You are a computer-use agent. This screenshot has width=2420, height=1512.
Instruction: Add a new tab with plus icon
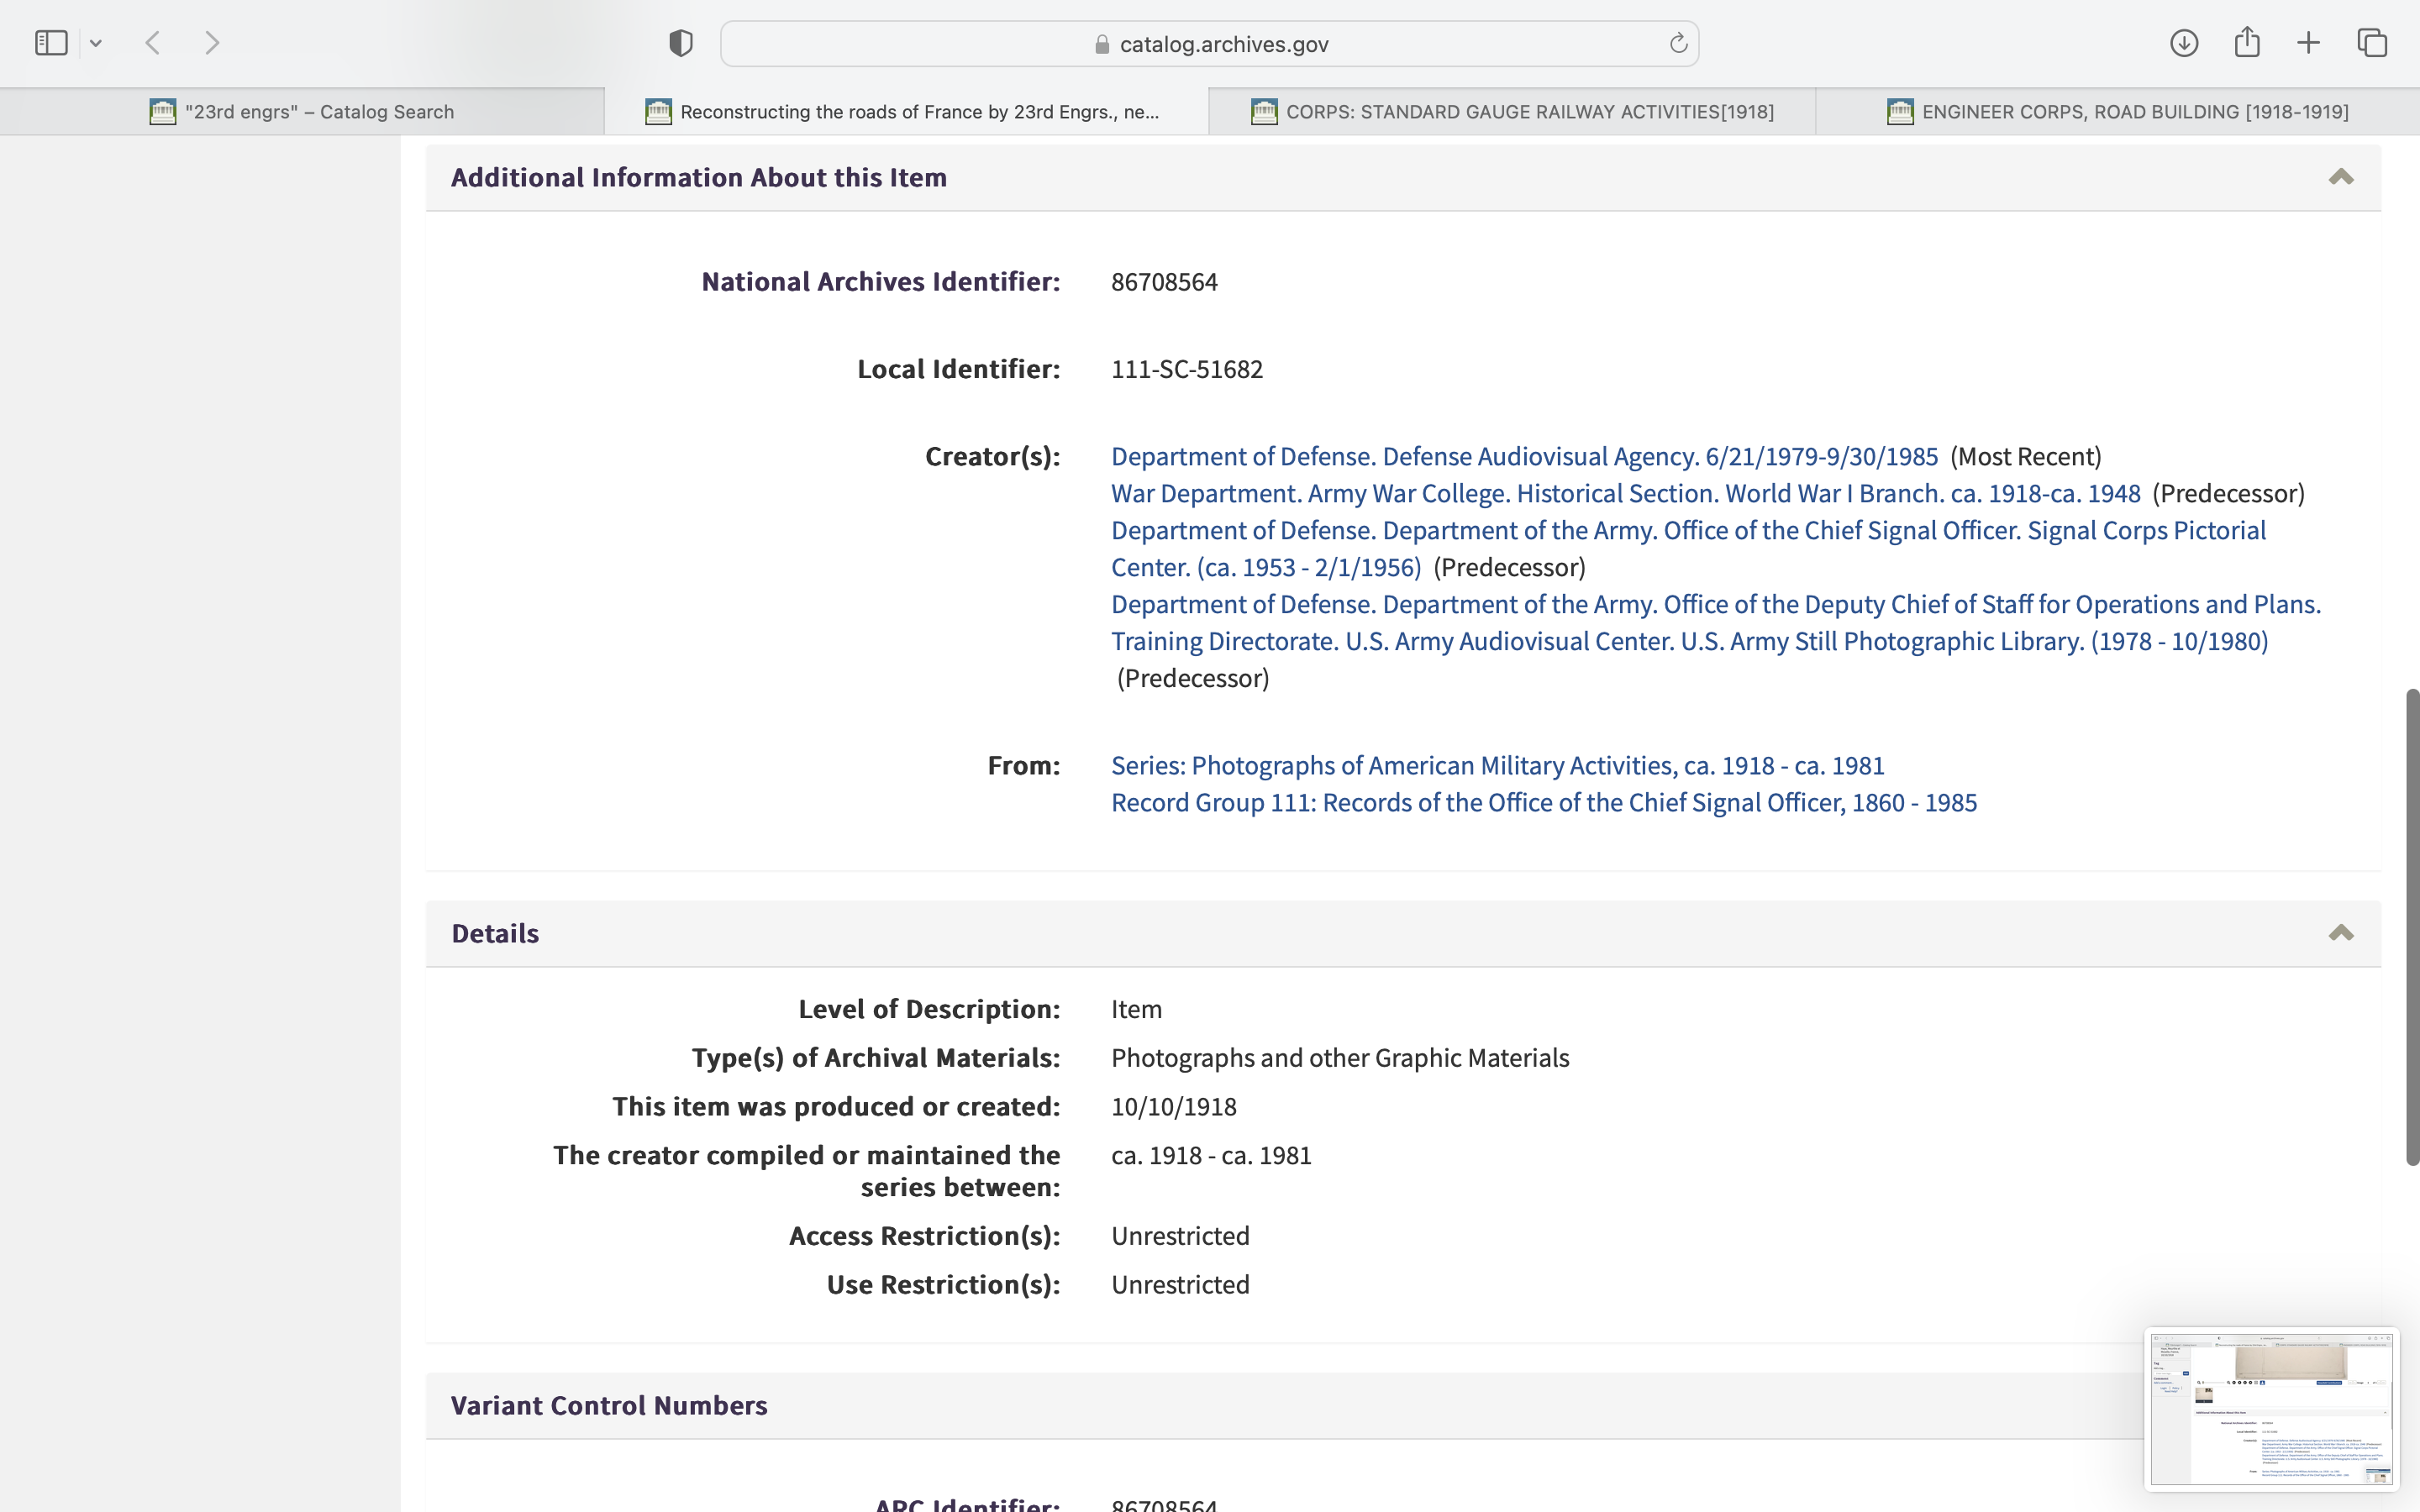point(2308,43)
